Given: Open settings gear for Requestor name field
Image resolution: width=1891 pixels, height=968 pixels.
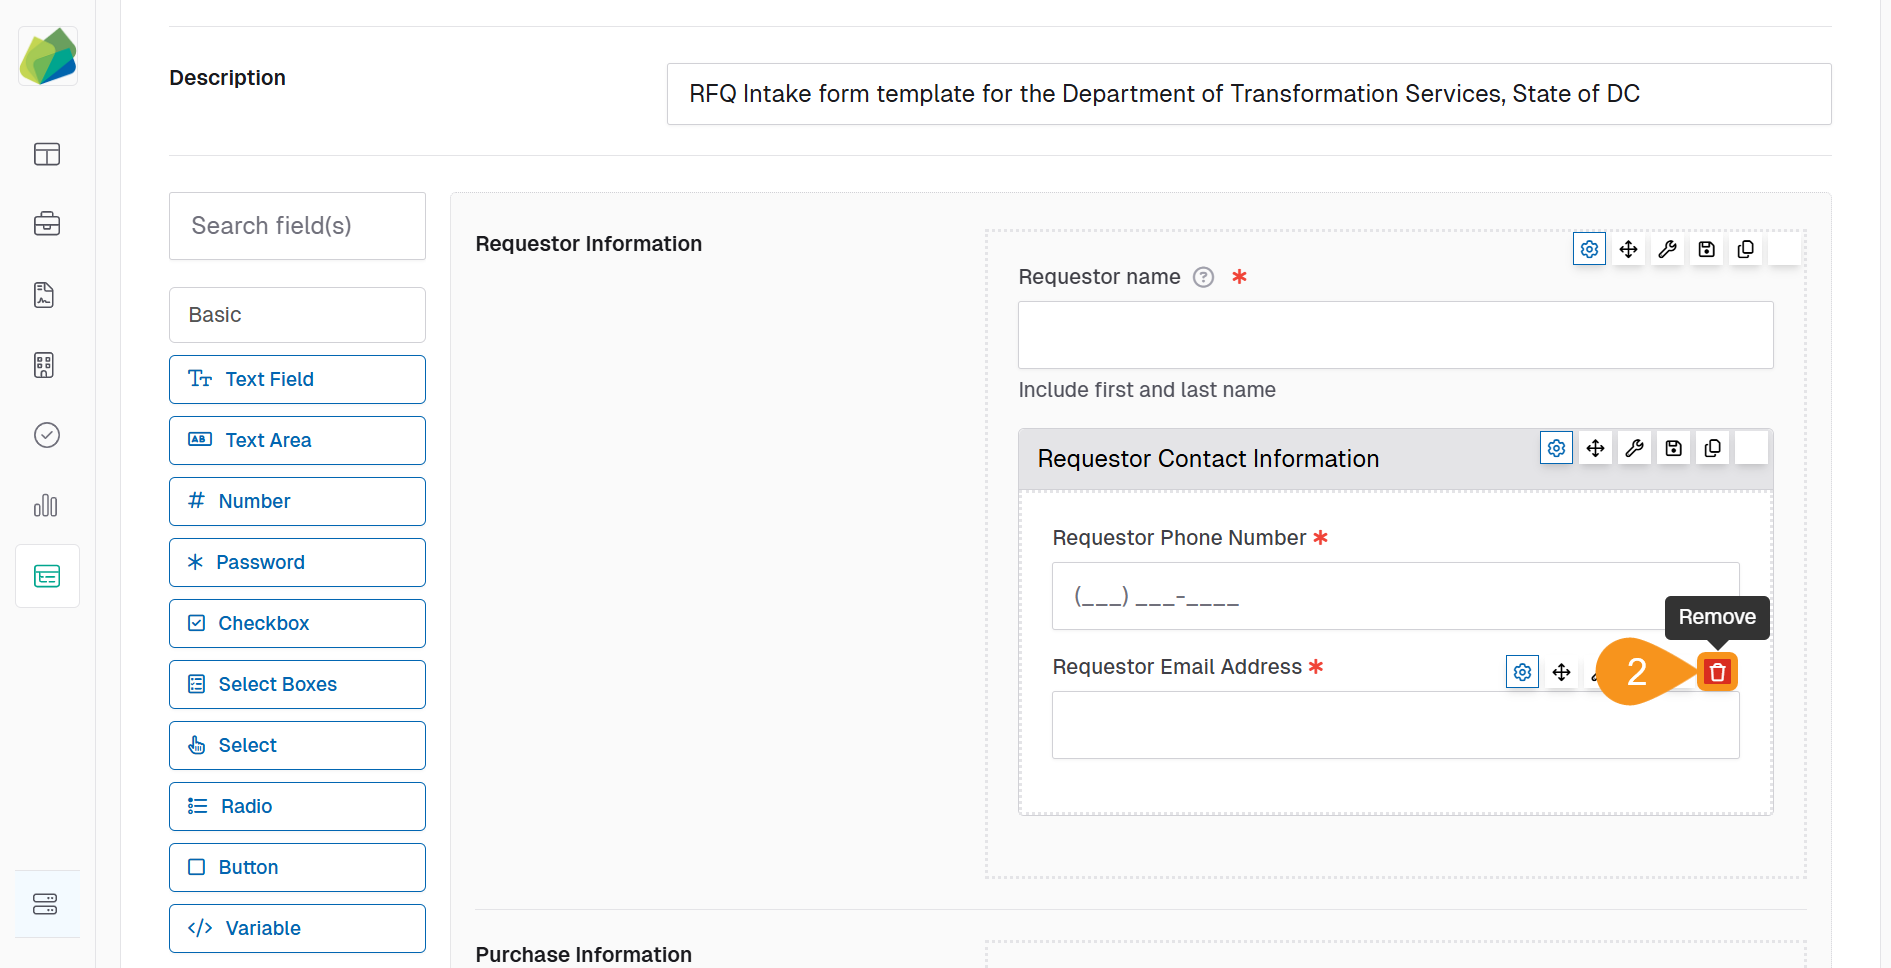Looking at the screenshot, I should pyautogui.click(x=1589, y=249).
